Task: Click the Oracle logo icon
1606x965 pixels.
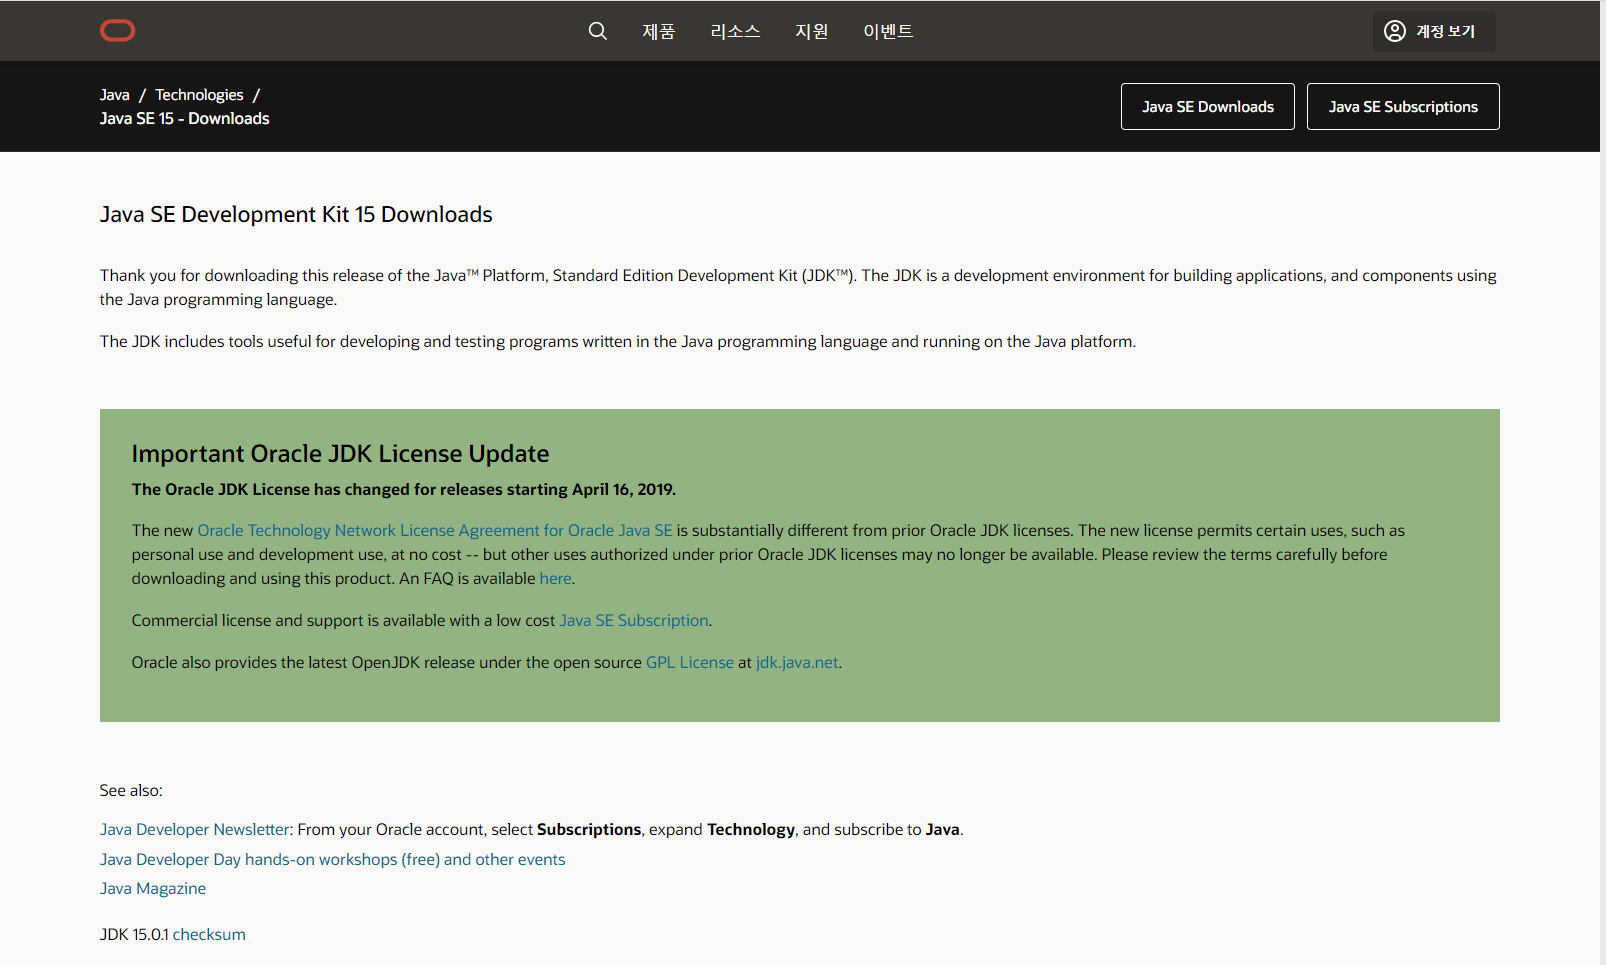Action: pyautogui.click(x=117, y=31)
